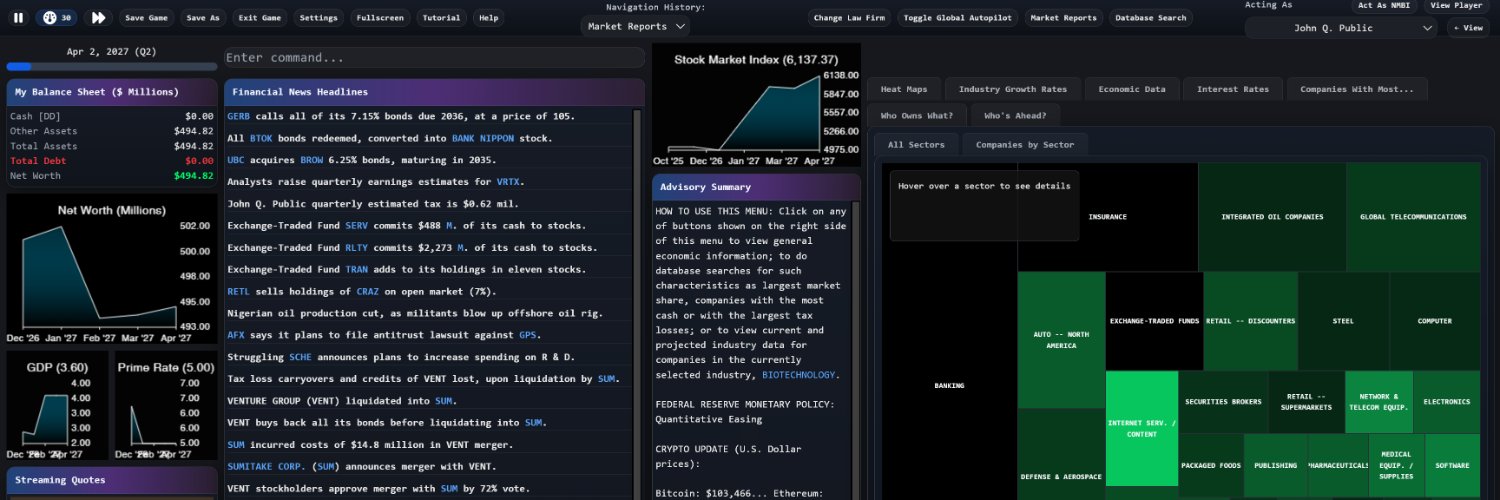Click the VRTX ticker link

(508, 182)
